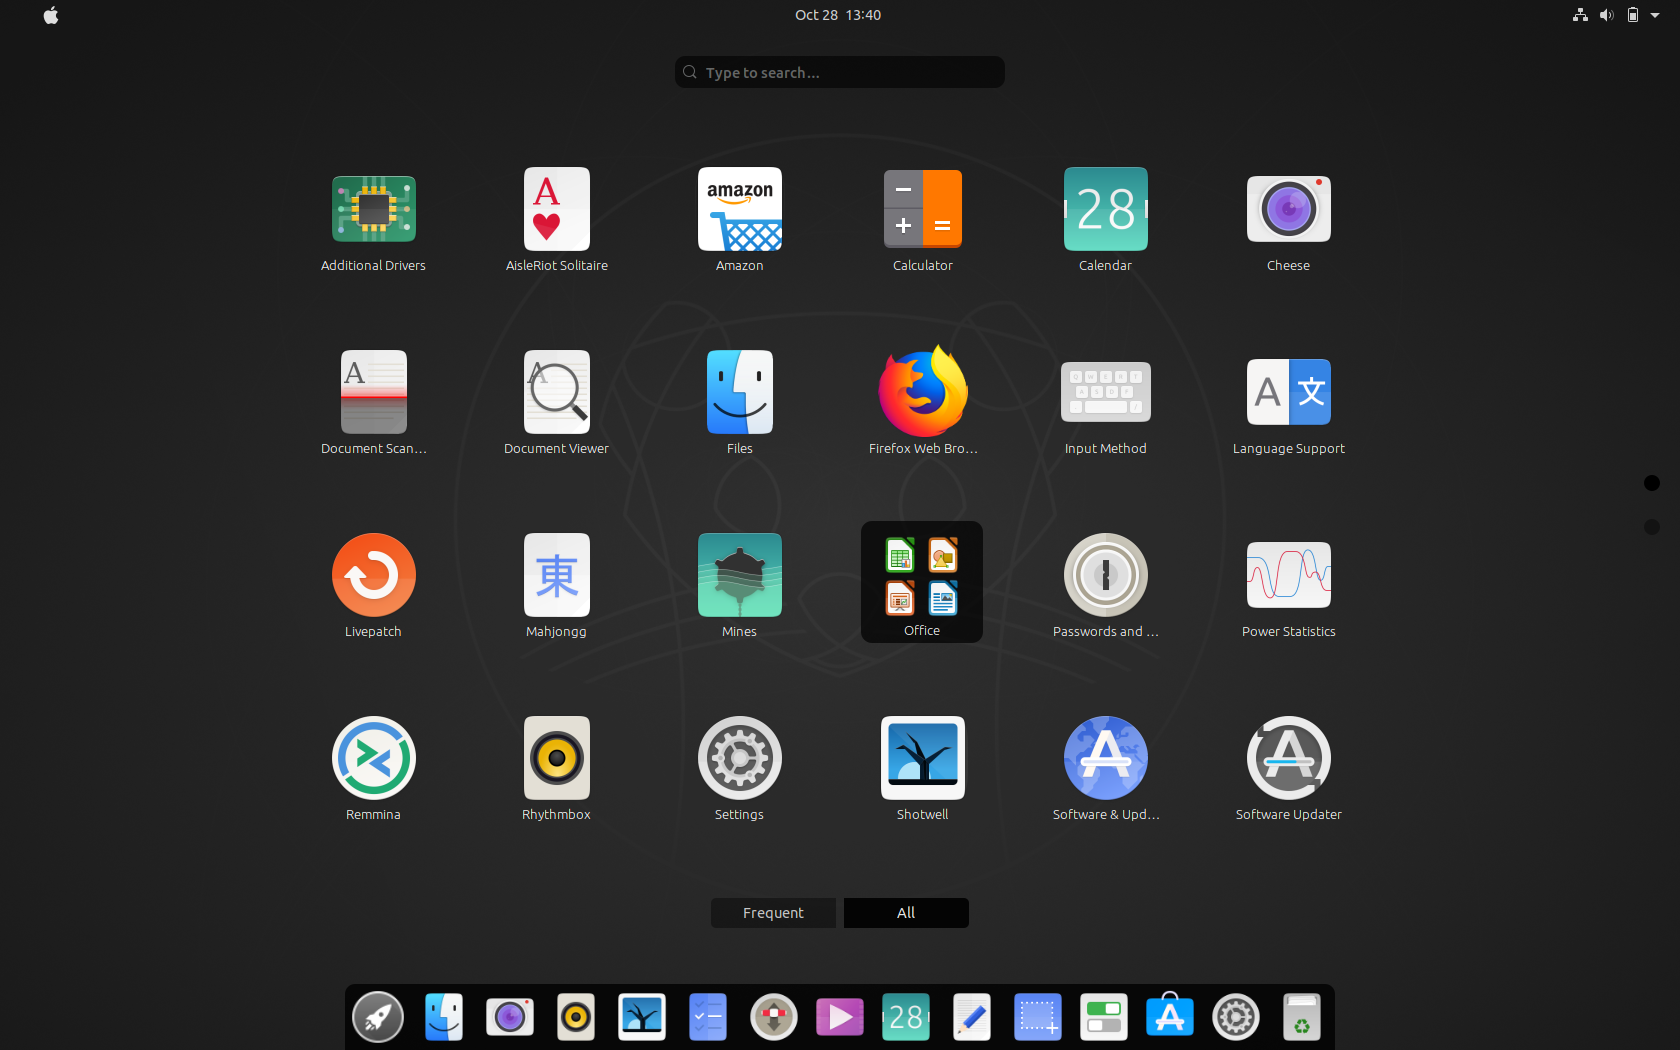Image resolution: width=1680 pixels, height=1050 pixels.
Task: Start the Mahjongg game
Action: click(557, 575)
